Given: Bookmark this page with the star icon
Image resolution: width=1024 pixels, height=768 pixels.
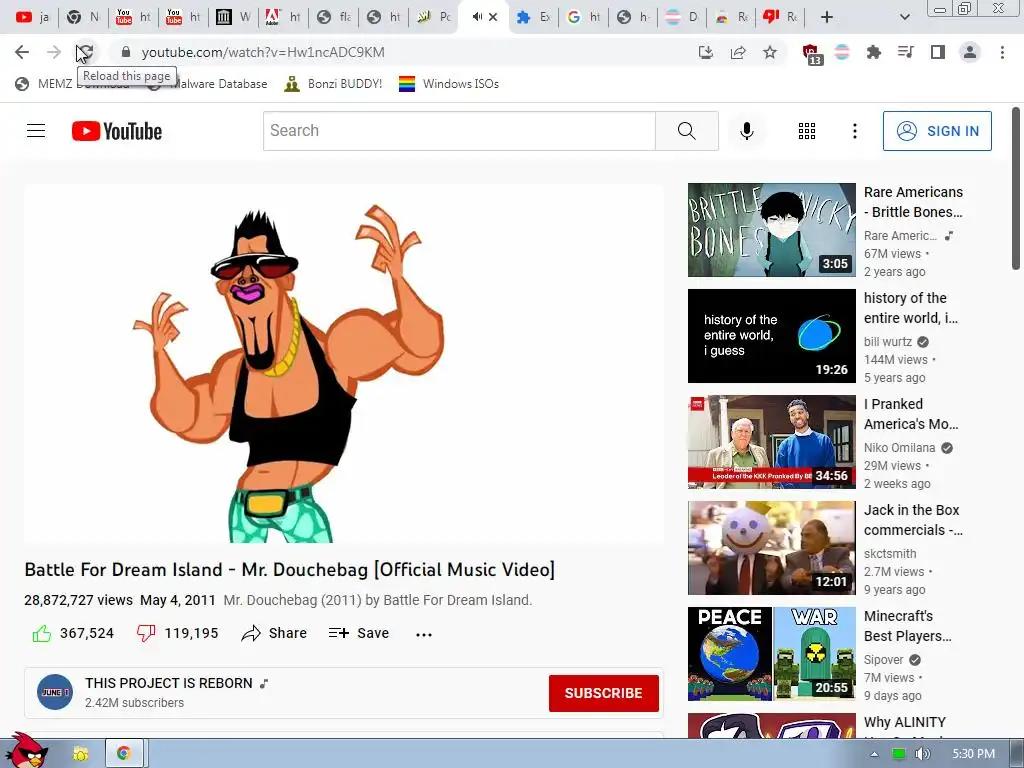Looking at the screenshot, I should [770, 52].
